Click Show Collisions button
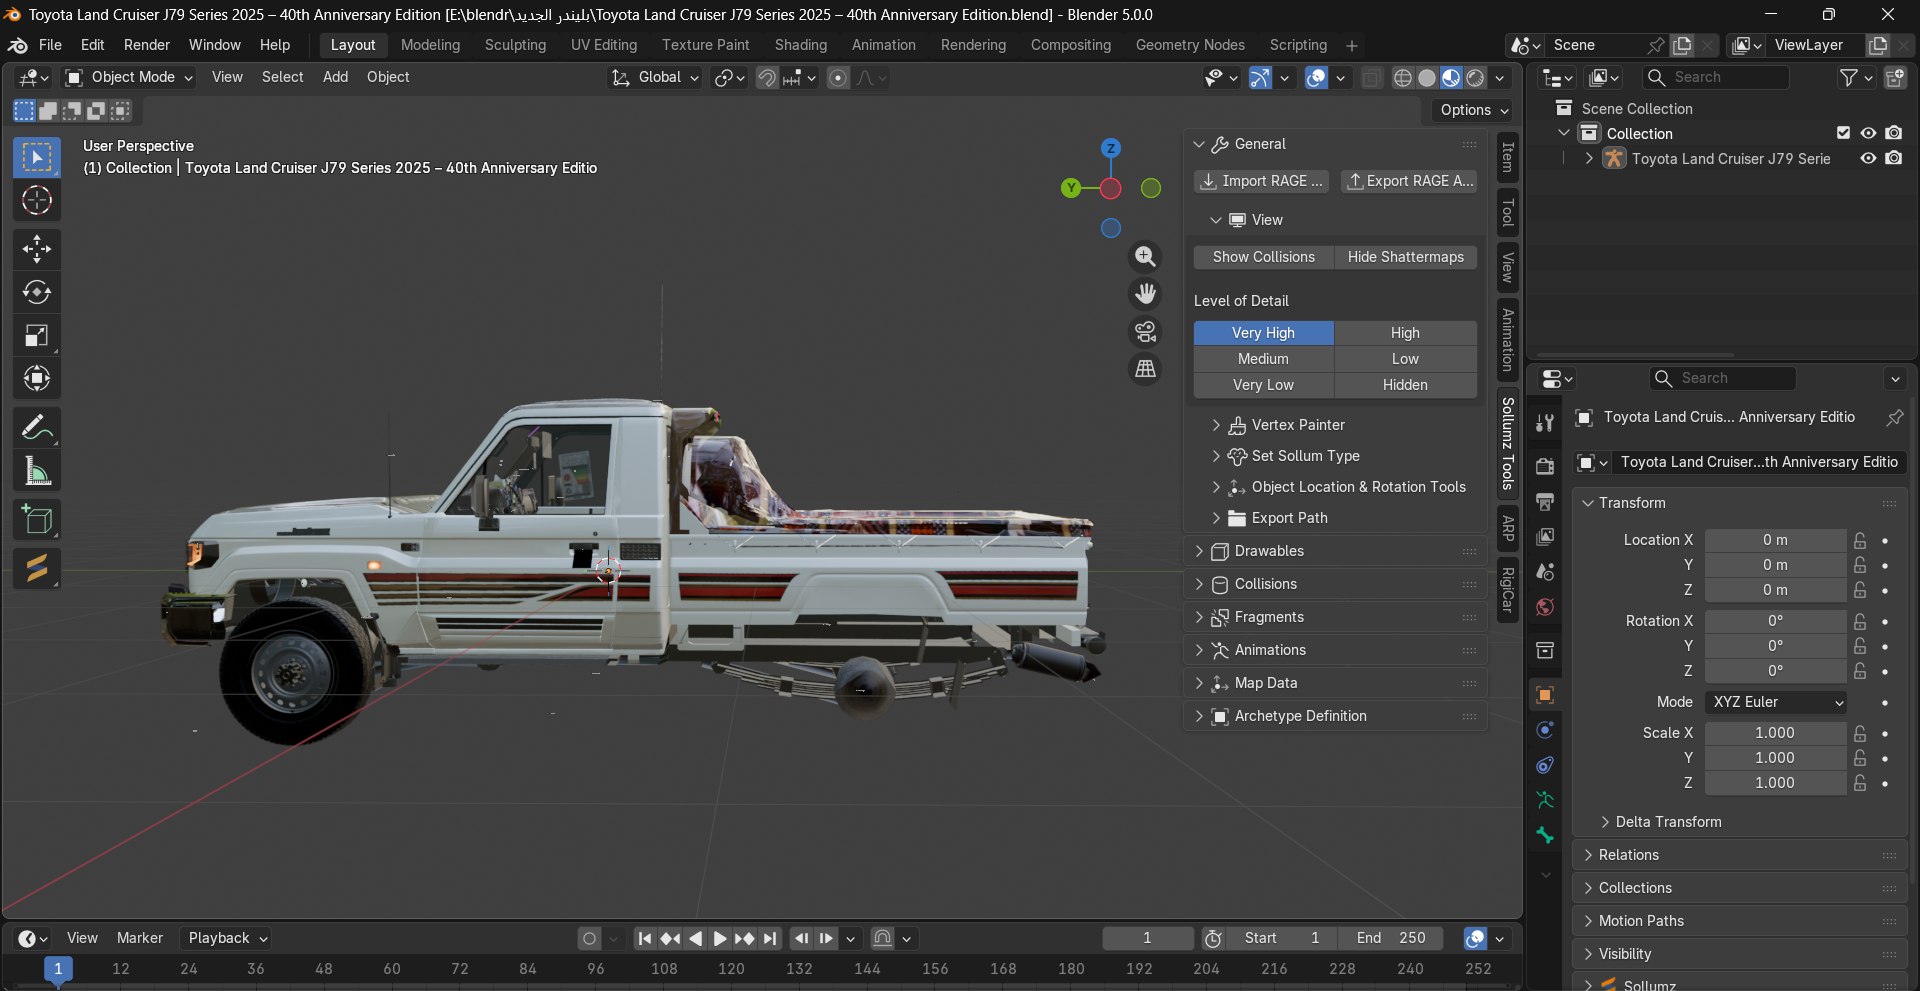The width and height of the screenshot is (1920, 991). tap(1264, 257)
